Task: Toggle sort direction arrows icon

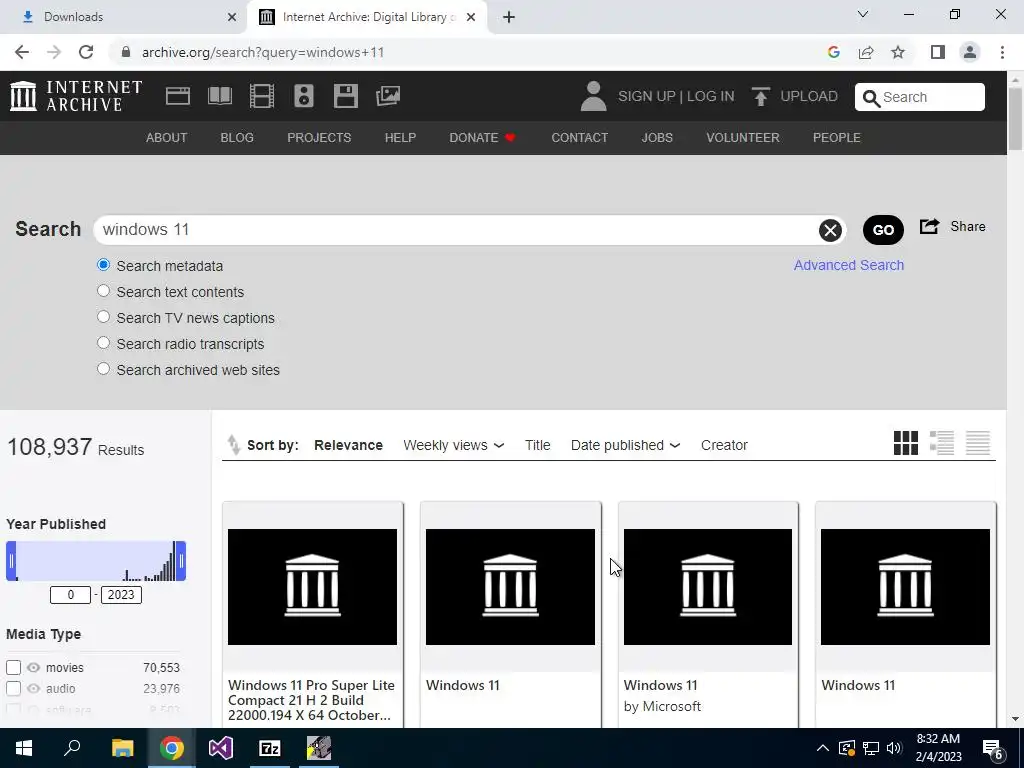Action: point(233,445)
